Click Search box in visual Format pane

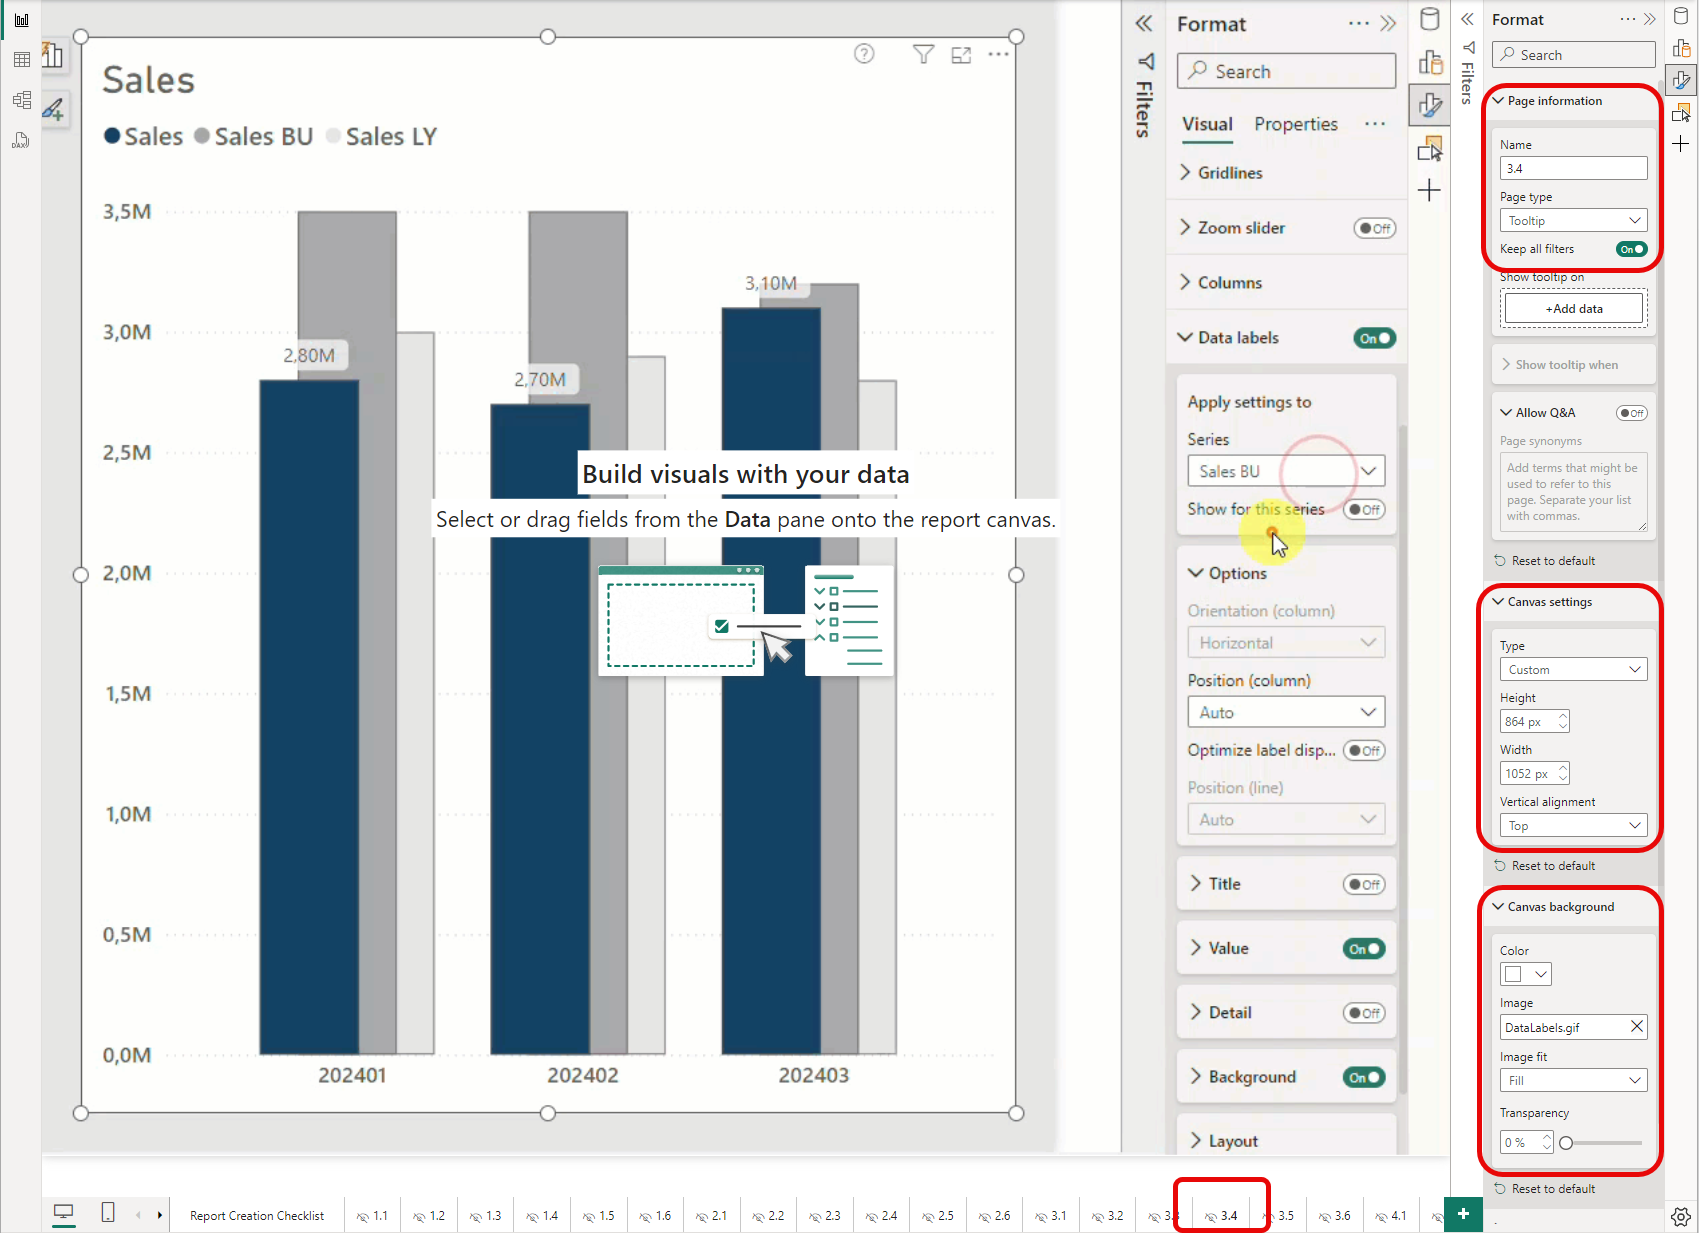point(1286,71)
